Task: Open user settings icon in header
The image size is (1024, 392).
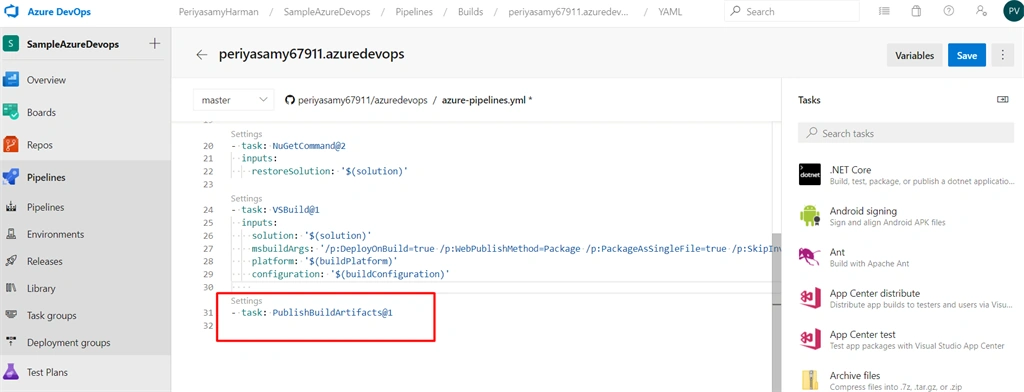Action: 981,11
